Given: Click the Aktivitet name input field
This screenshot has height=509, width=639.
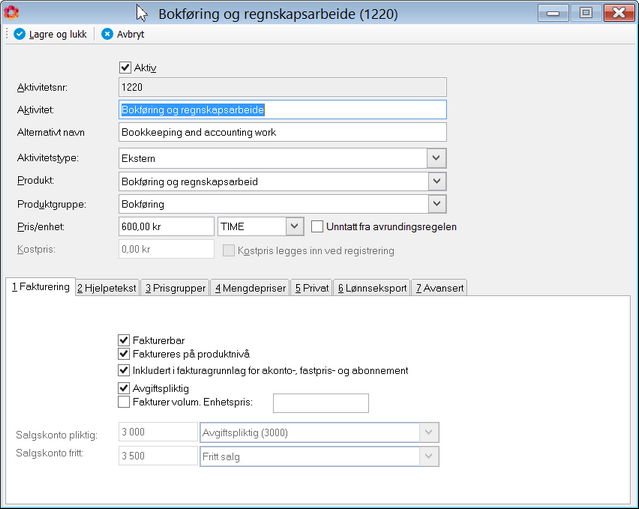Looking at the screenshot, I should tap(282, 110).
